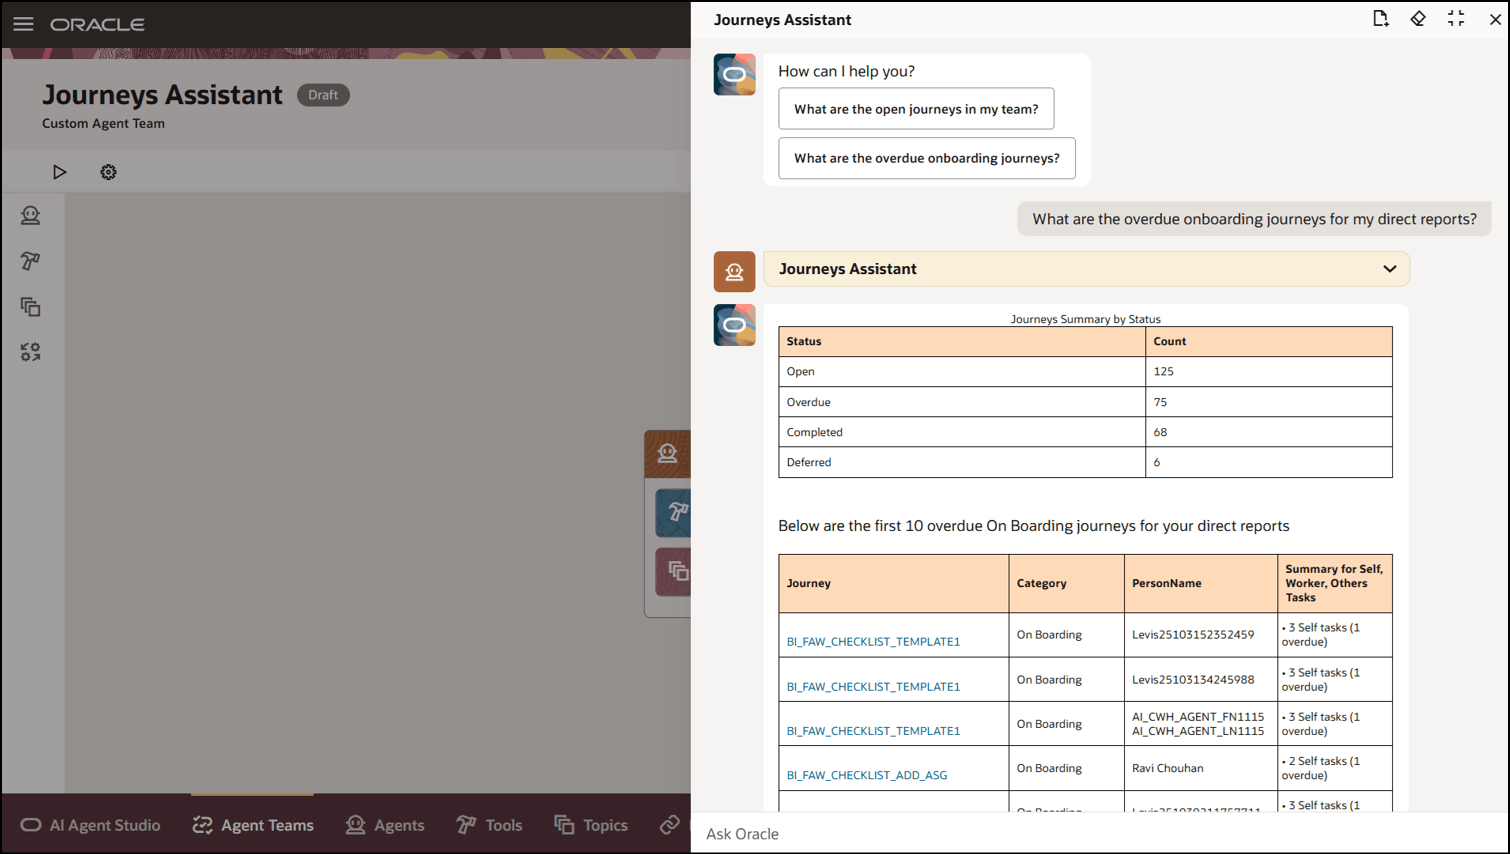This screenshot has height=854, width=1510.
Task: Open Tools via the hammer icon in the sidebar
Action: (x=30, y=261)
